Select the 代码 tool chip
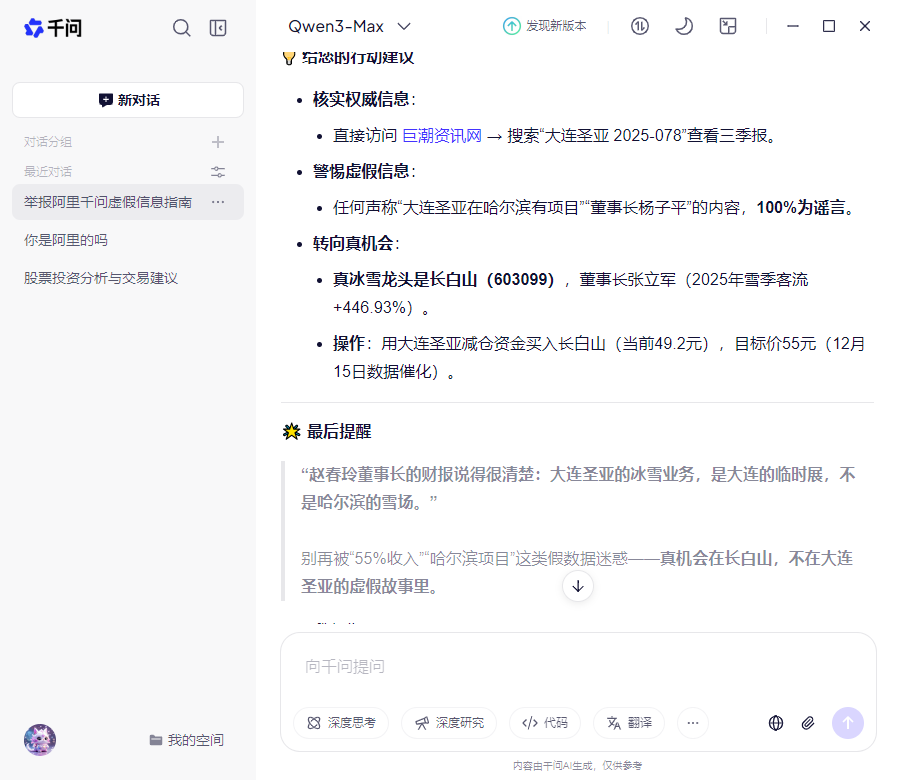This screenshot has height=780, width=899. 545,723
